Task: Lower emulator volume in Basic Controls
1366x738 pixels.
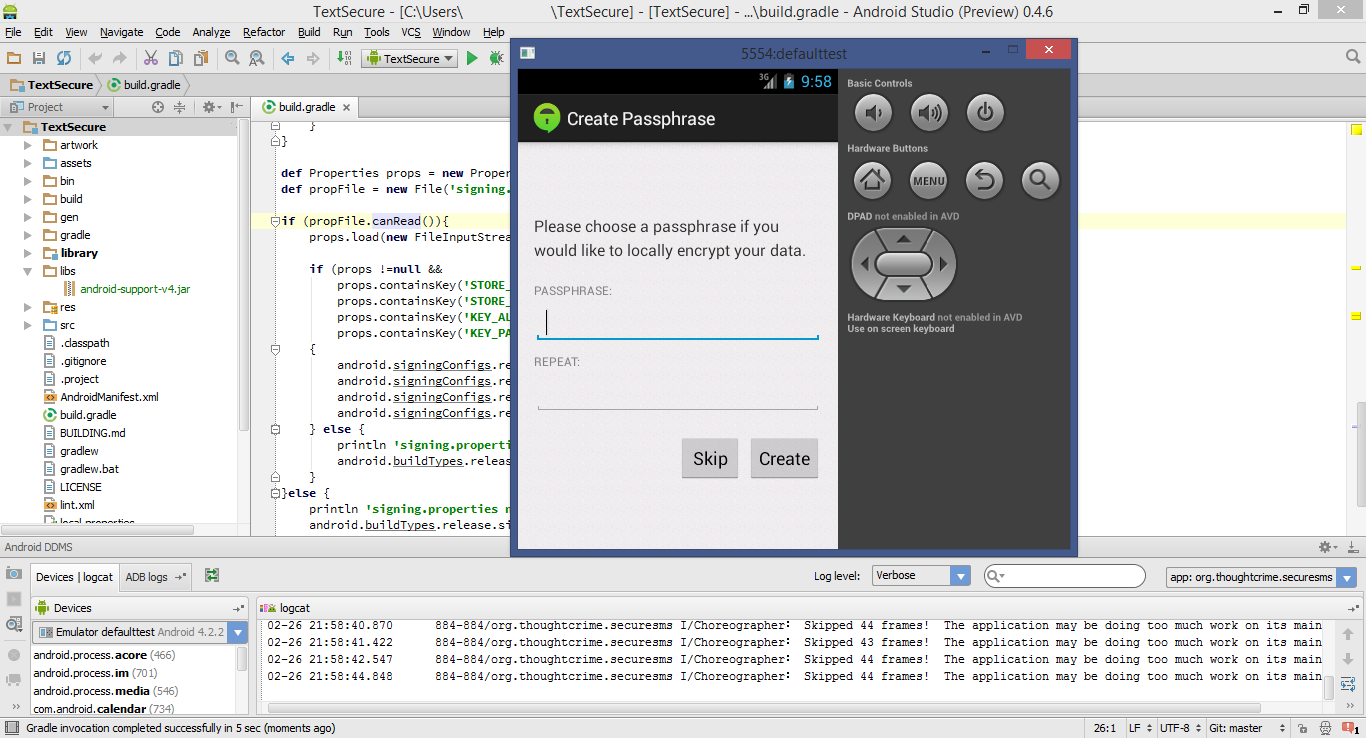Action: [873, 113]
